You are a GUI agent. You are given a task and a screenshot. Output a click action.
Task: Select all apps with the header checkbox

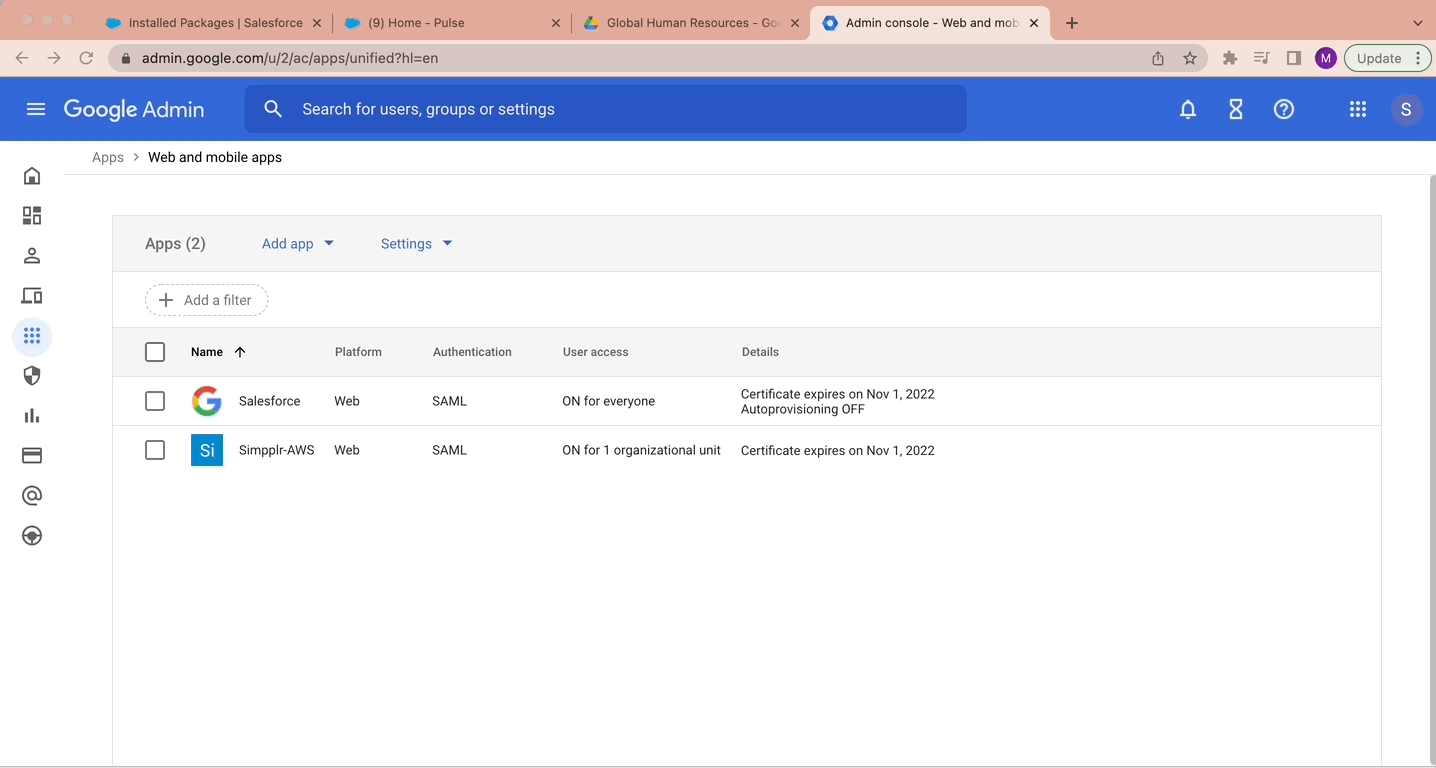click(x=155, y=352)
